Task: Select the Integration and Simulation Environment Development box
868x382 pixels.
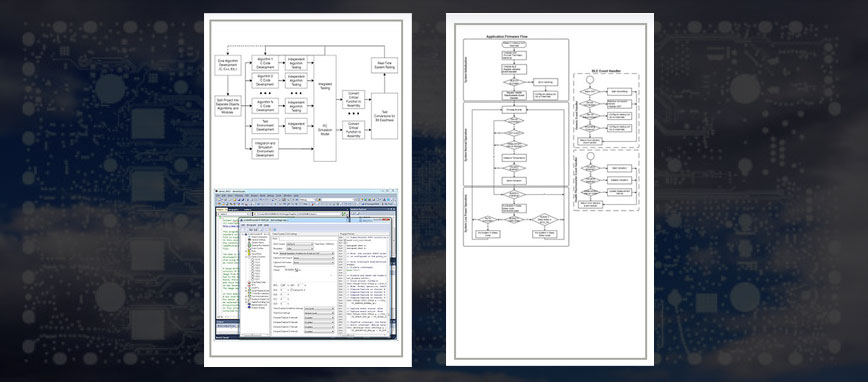Action: [265, 149]
